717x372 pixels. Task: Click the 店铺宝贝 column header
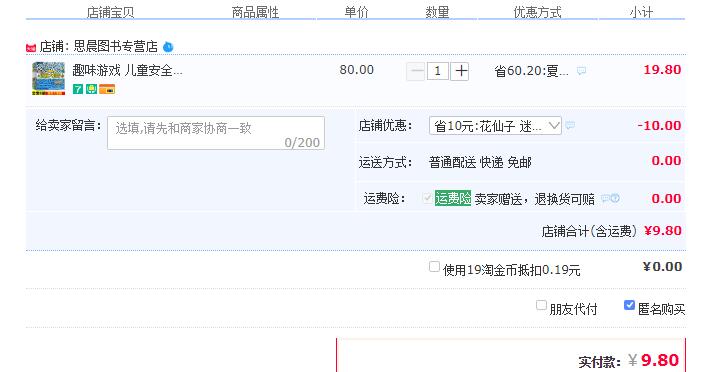click(x=110, y=12)
